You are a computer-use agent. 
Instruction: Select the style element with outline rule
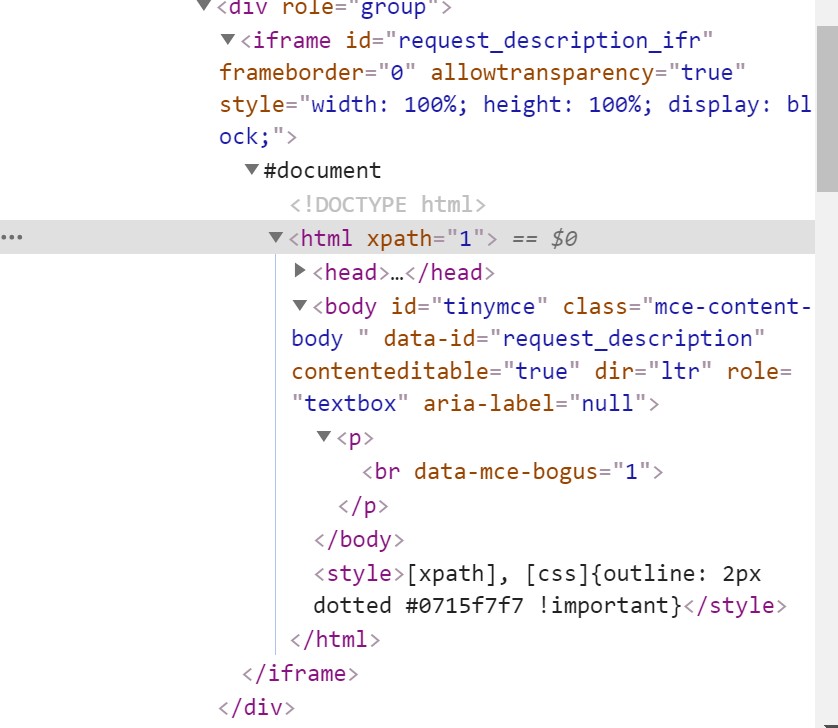[x=361, y=574]
